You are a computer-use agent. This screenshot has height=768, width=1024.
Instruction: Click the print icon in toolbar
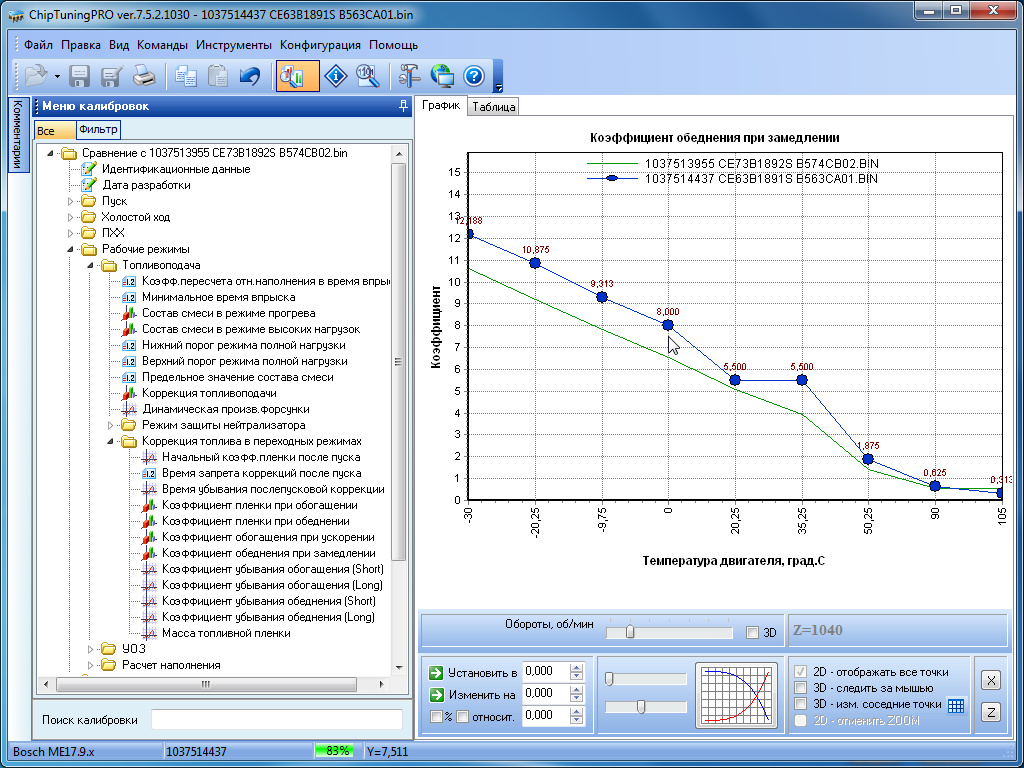click(x=144, y=76)
